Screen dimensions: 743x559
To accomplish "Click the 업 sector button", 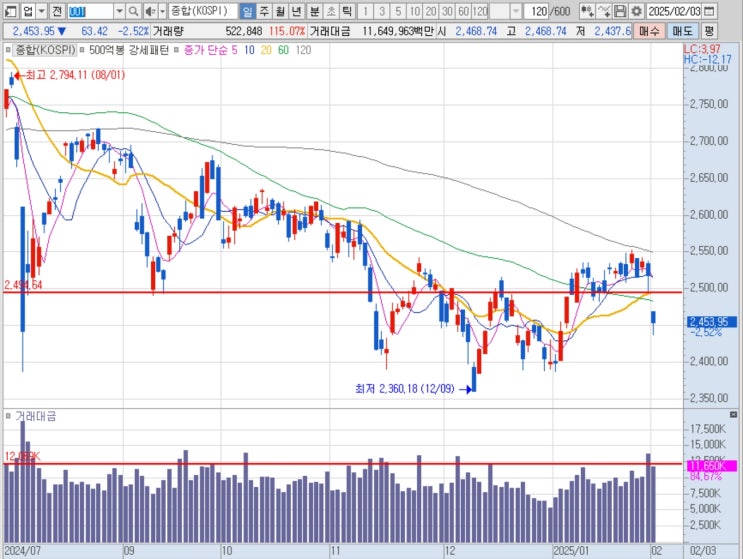I will pyautogui.click(x=28, y=10).
